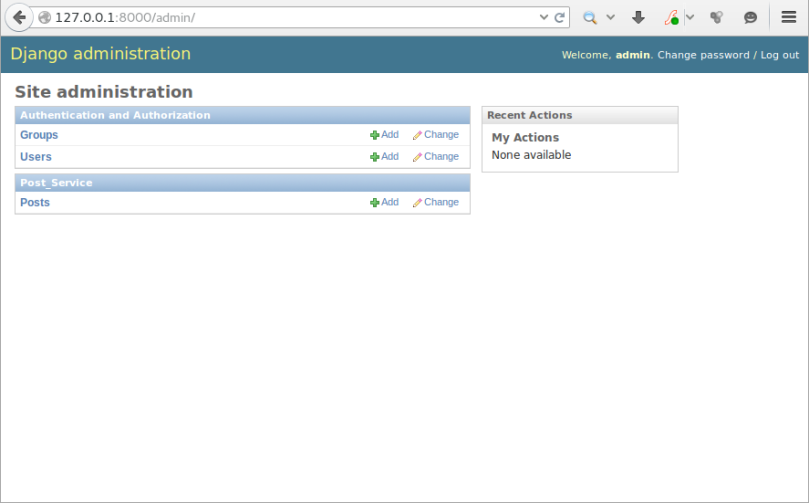Expand the search engine dropdown arrow
Image resolution: width=809 pixels, height=503 pixels.
tap(610, 17)
